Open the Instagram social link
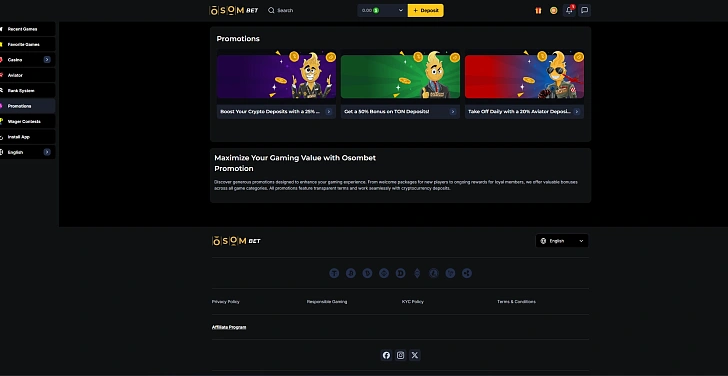728x376 pixels. 401,355
